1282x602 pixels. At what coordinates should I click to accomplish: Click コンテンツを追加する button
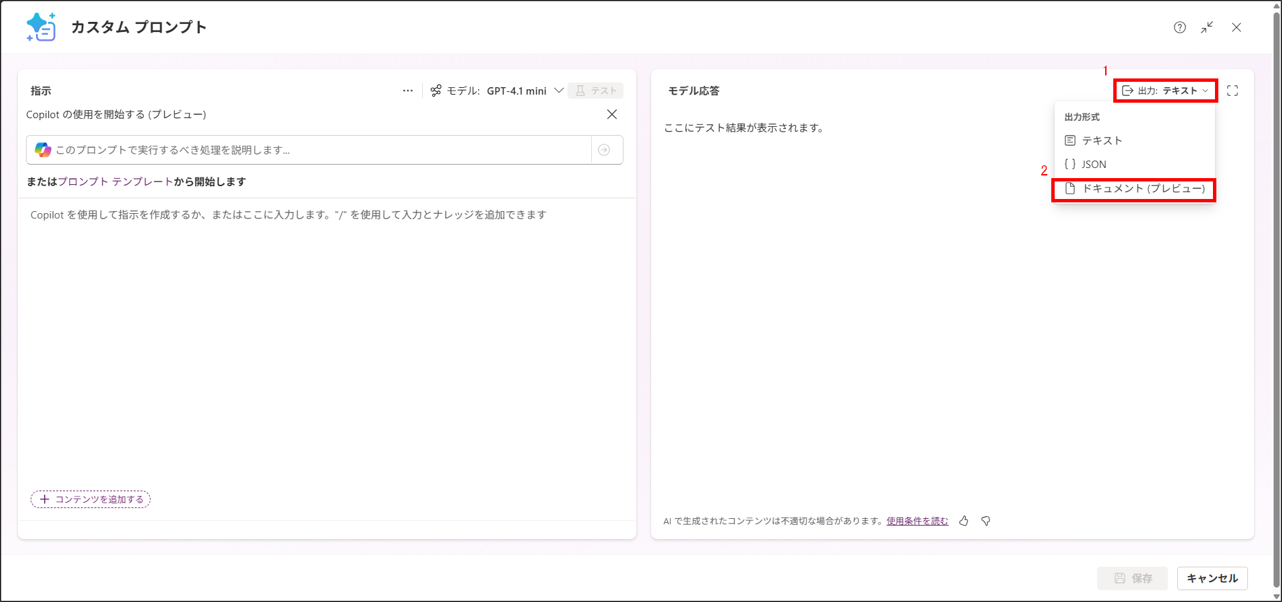coord(91,499)
